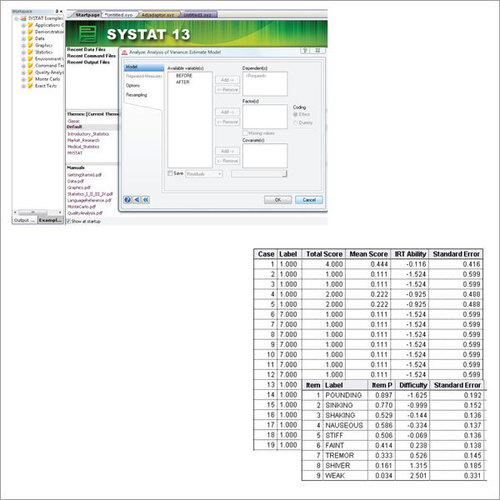Click the Demonstrations folder icon
The width and height of the screenshot is (500, 500).
click(30, 32)
